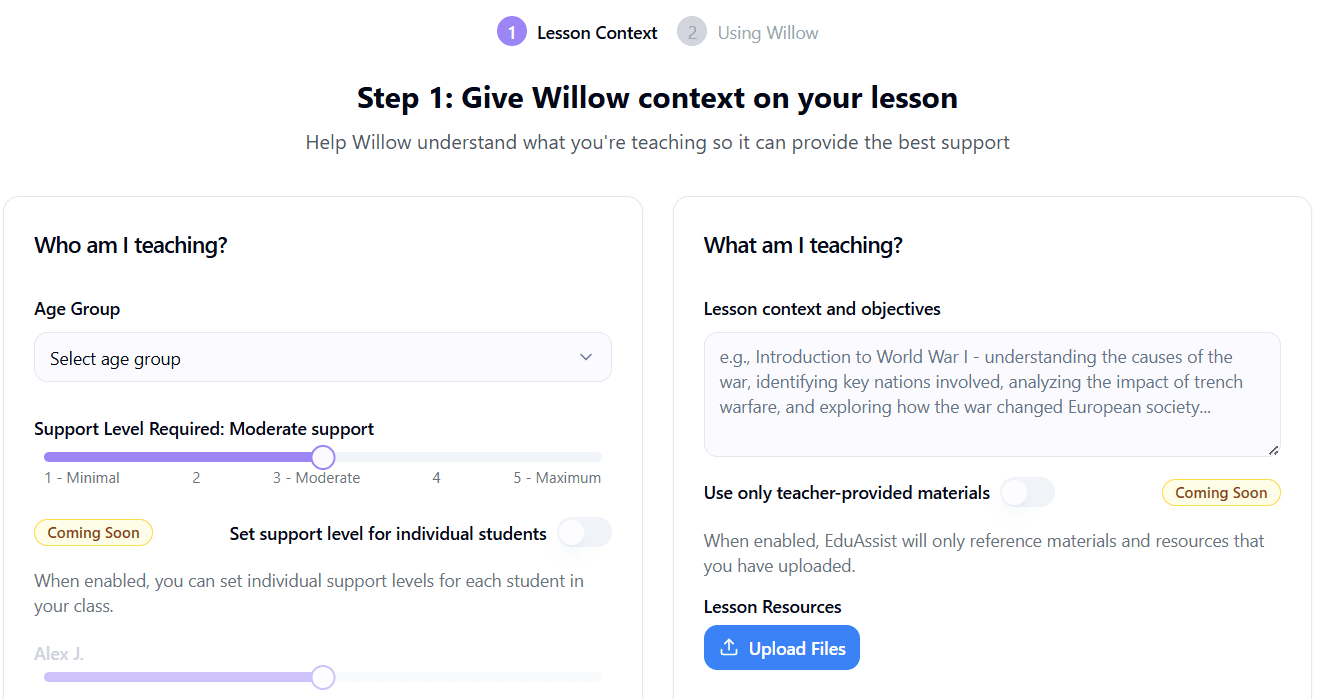This screenshot has height=699, width=1320.
Task: Click Alex J.'s support slider handle
Action: pos(322,677)
